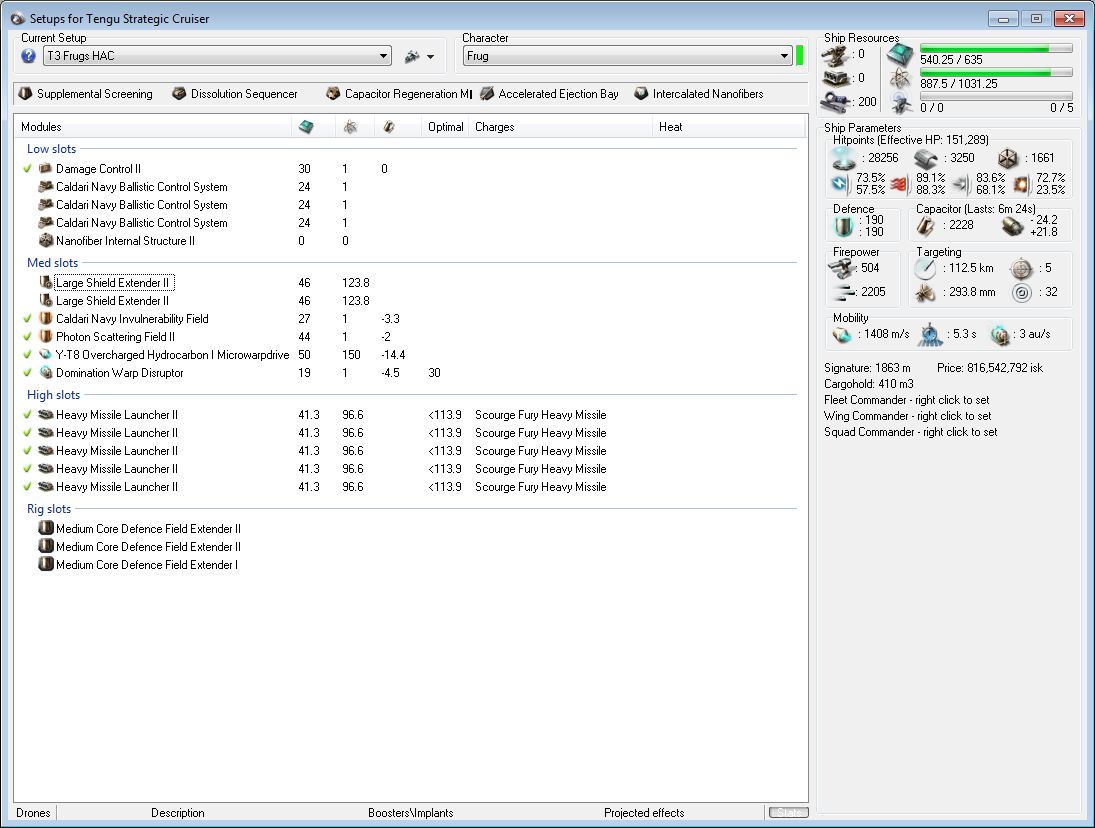Toggle the Caldari Navy Invulnerability Field checkmark
The height and width of the screenshot is (828, 1095).
[27, 318]
